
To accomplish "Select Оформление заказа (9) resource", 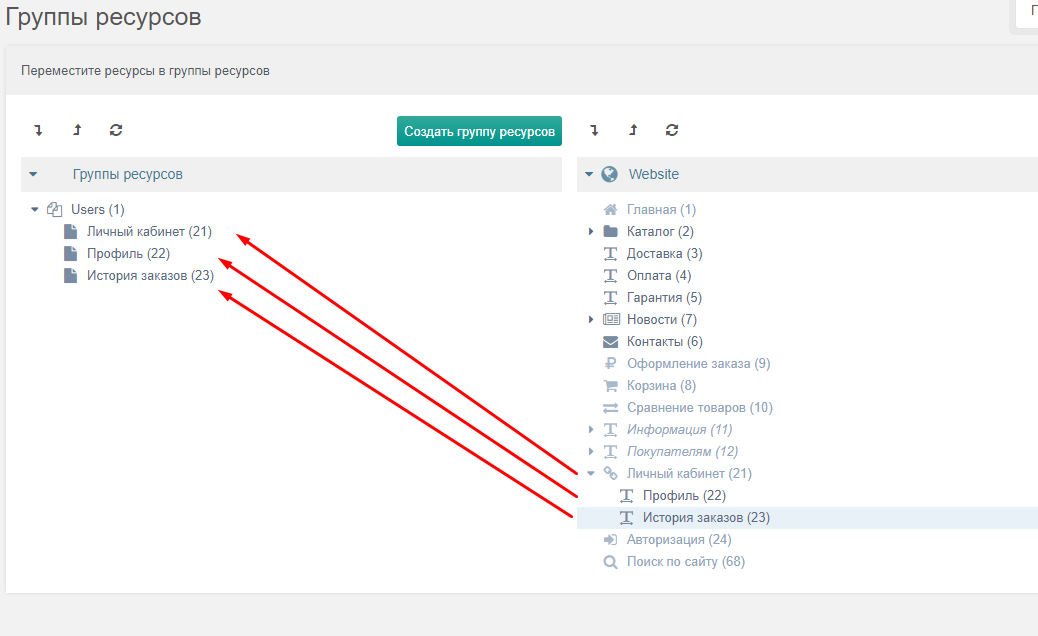I will click(x=698, y=363).
